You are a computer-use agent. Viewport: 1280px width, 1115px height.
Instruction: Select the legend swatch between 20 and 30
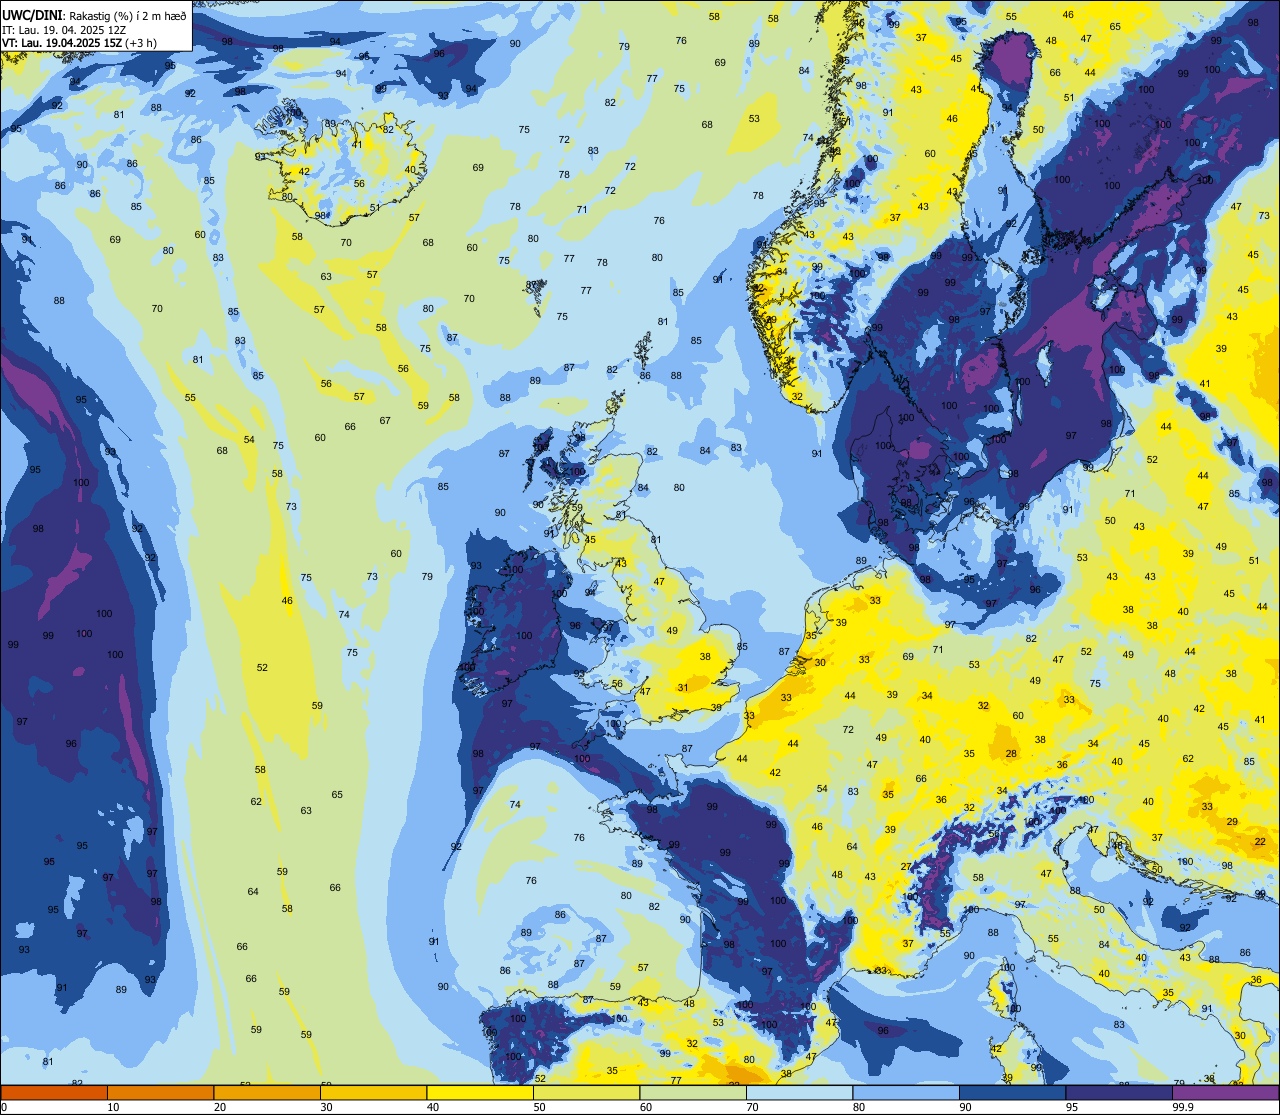click(267, 1092)
